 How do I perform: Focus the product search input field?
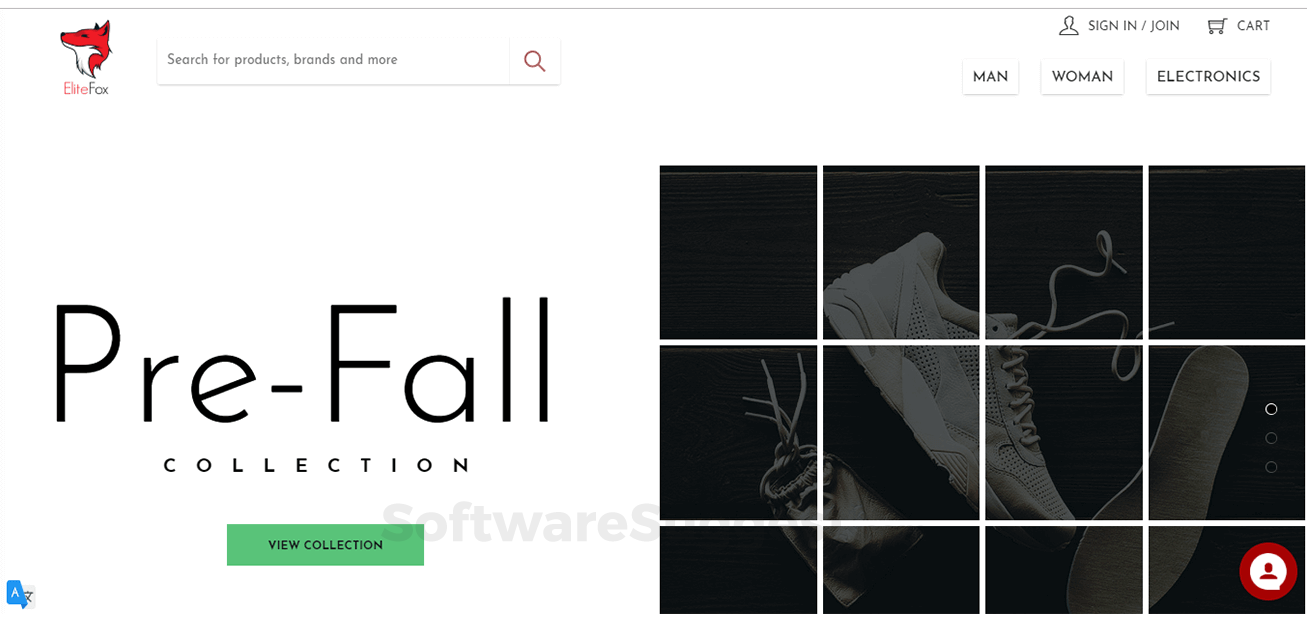click(x=334, y=61)
